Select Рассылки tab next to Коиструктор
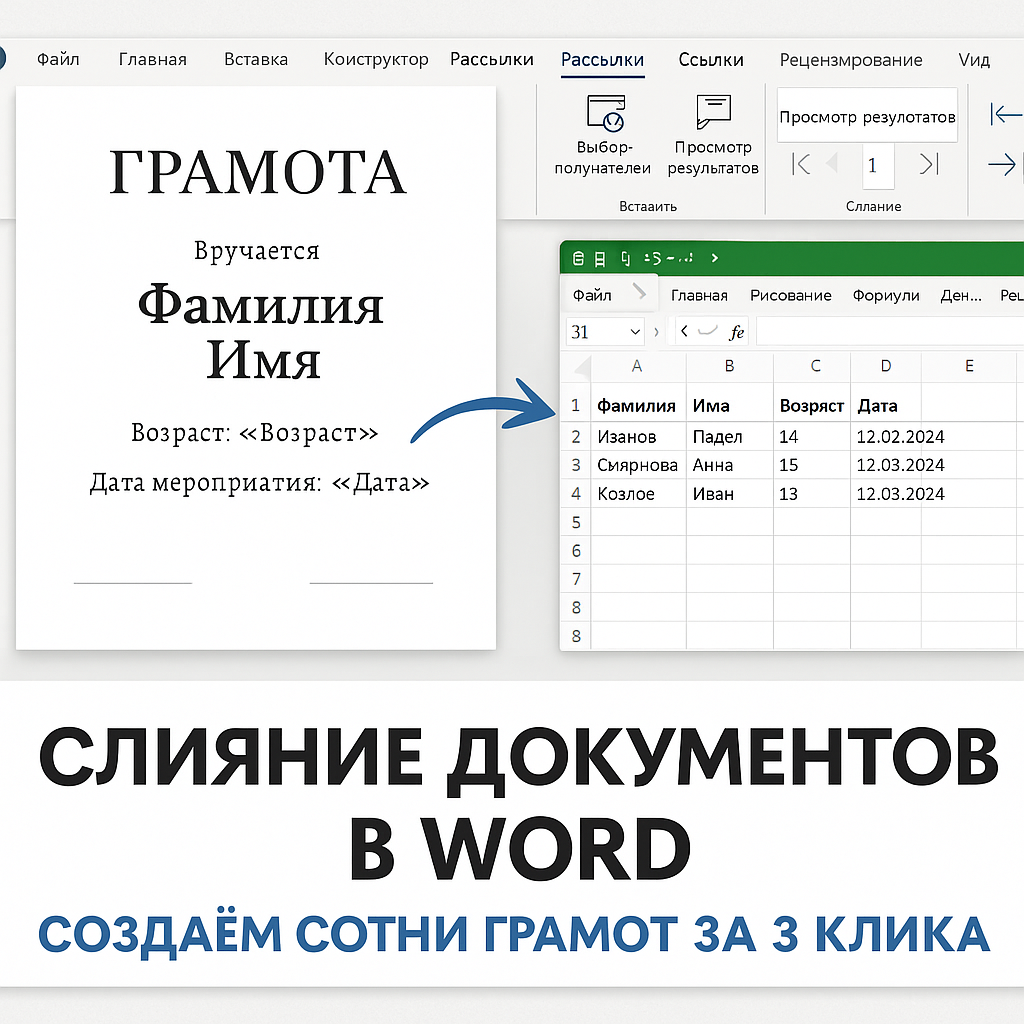The width and height of the screenshot is (1024, 1024). [492, 59]
